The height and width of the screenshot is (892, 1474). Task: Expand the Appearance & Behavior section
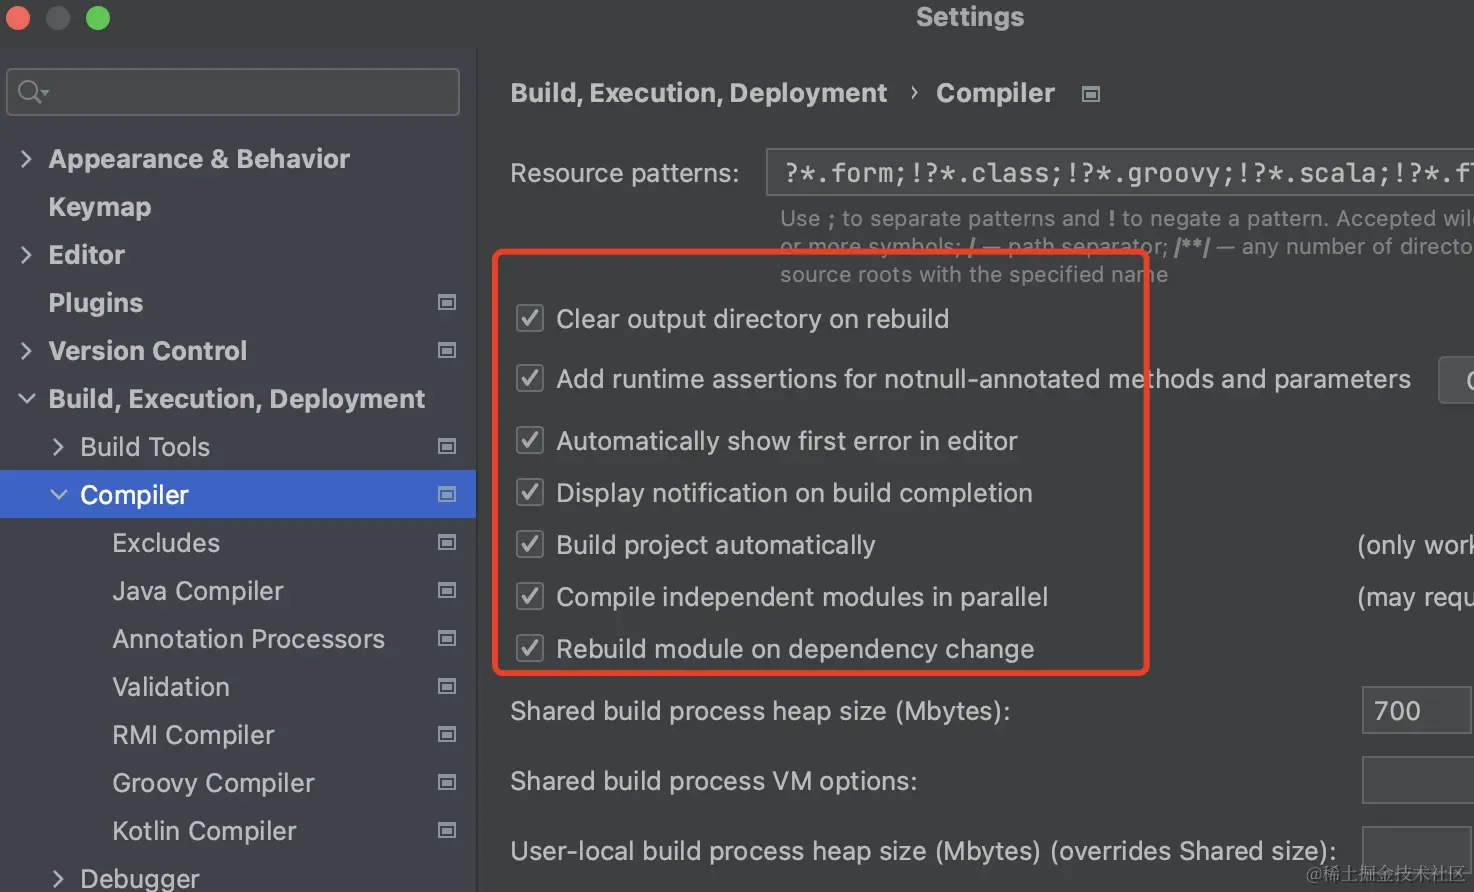[27, 159]
